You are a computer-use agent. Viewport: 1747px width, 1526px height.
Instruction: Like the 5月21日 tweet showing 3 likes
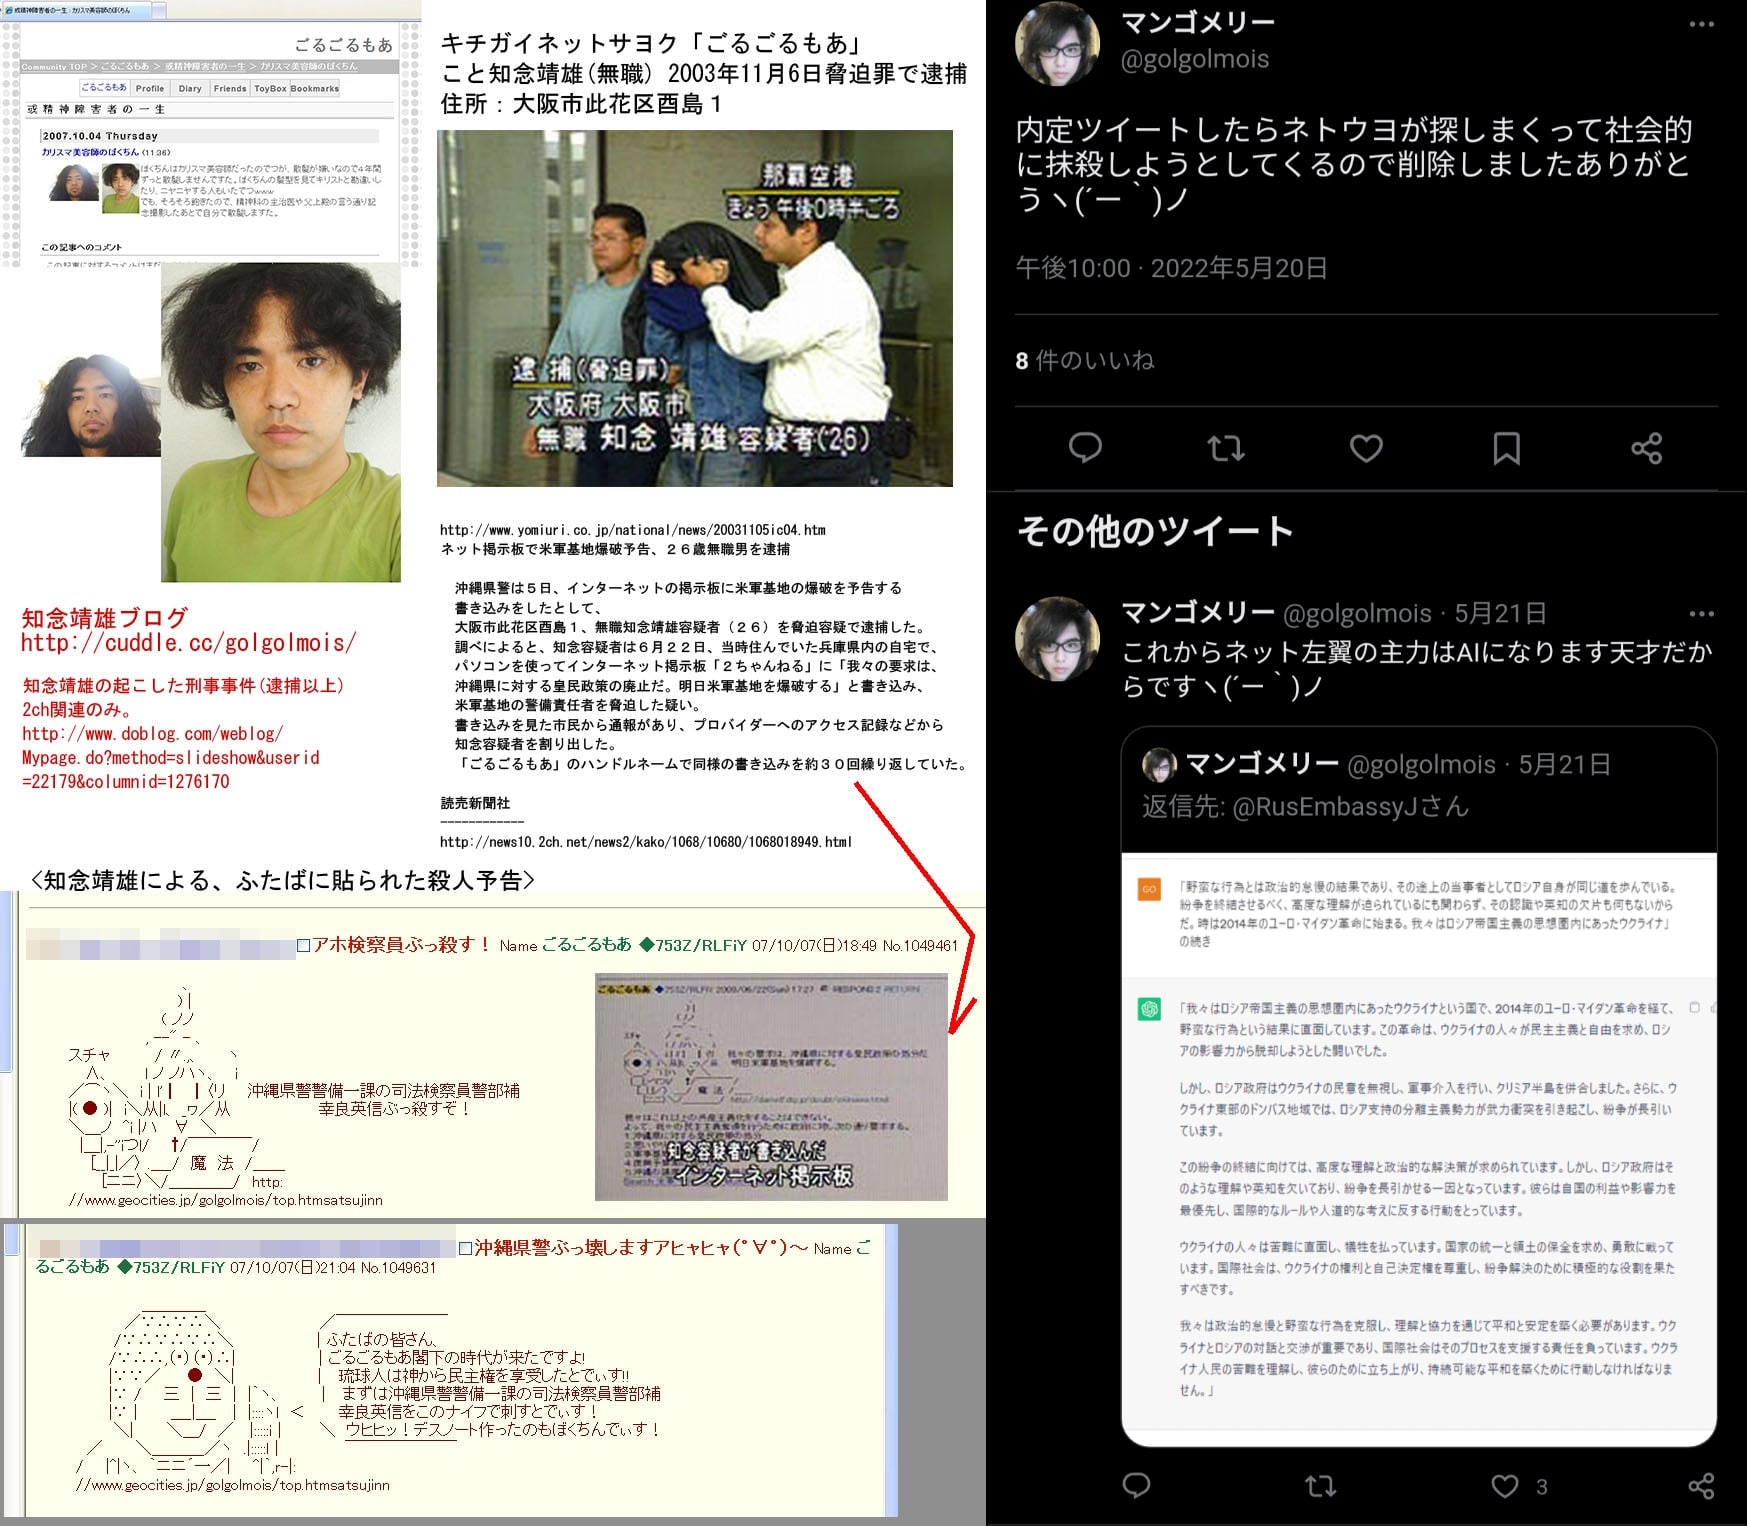pyautogui.click(x=1505, y=1486)
